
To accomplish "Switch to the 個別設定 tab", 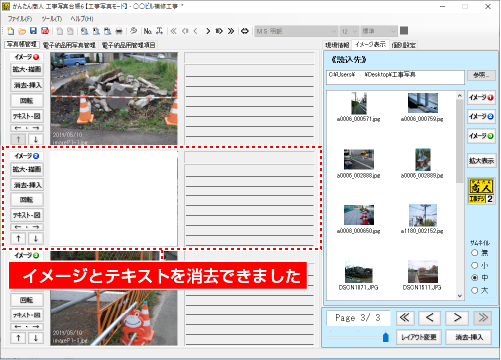I will tap(404, 45).
